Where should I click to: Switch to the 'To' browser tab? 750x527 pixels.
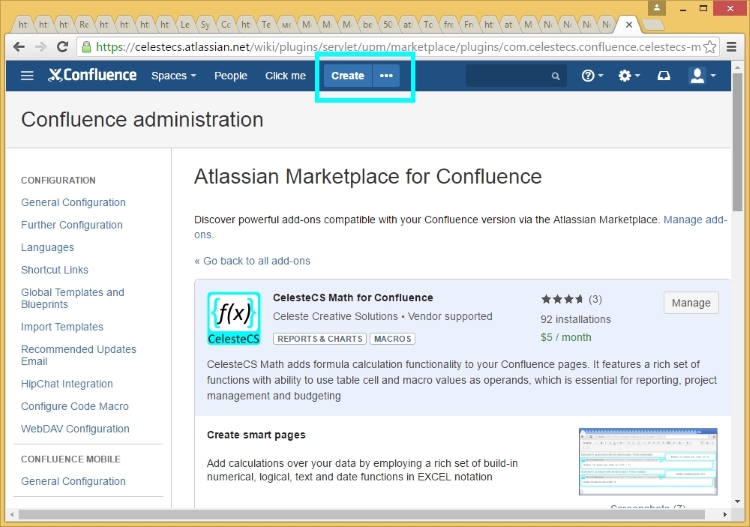[x=428, y=24]
